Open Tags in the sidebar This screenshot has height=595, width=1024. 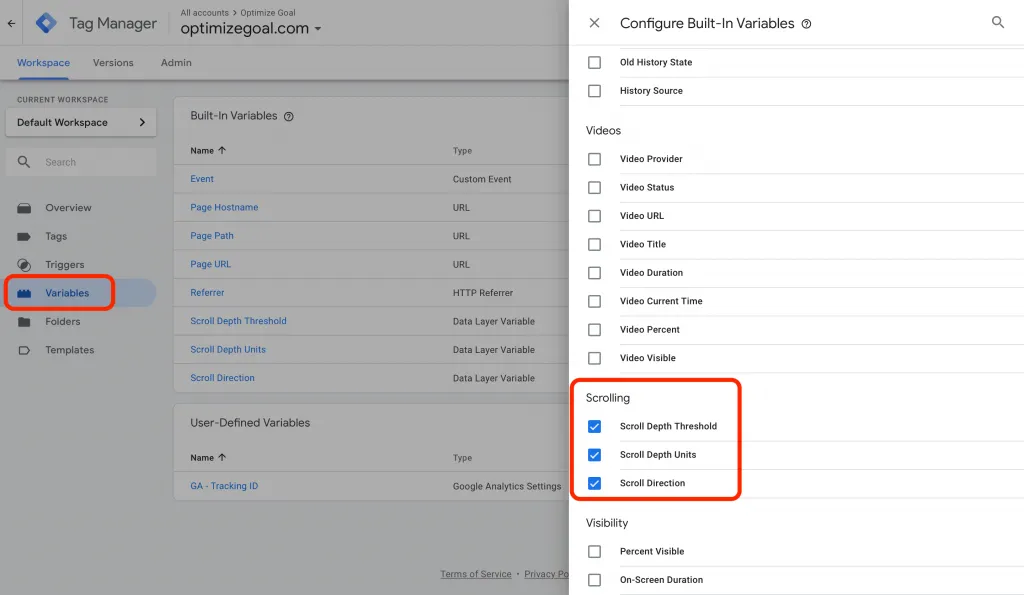pyautogui.click(x=56, y=236)
